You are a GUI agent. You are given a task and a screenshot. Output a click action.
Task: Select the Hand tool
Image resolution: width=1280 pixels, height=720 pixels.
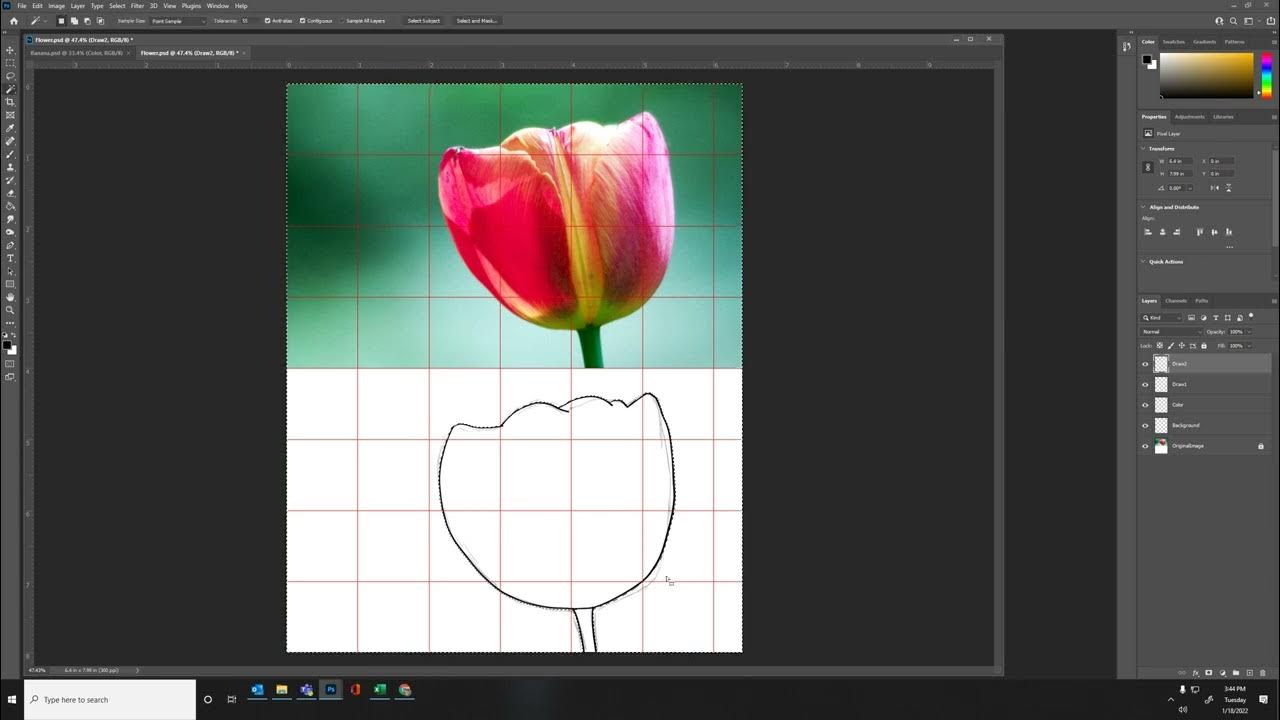point(11,297)
